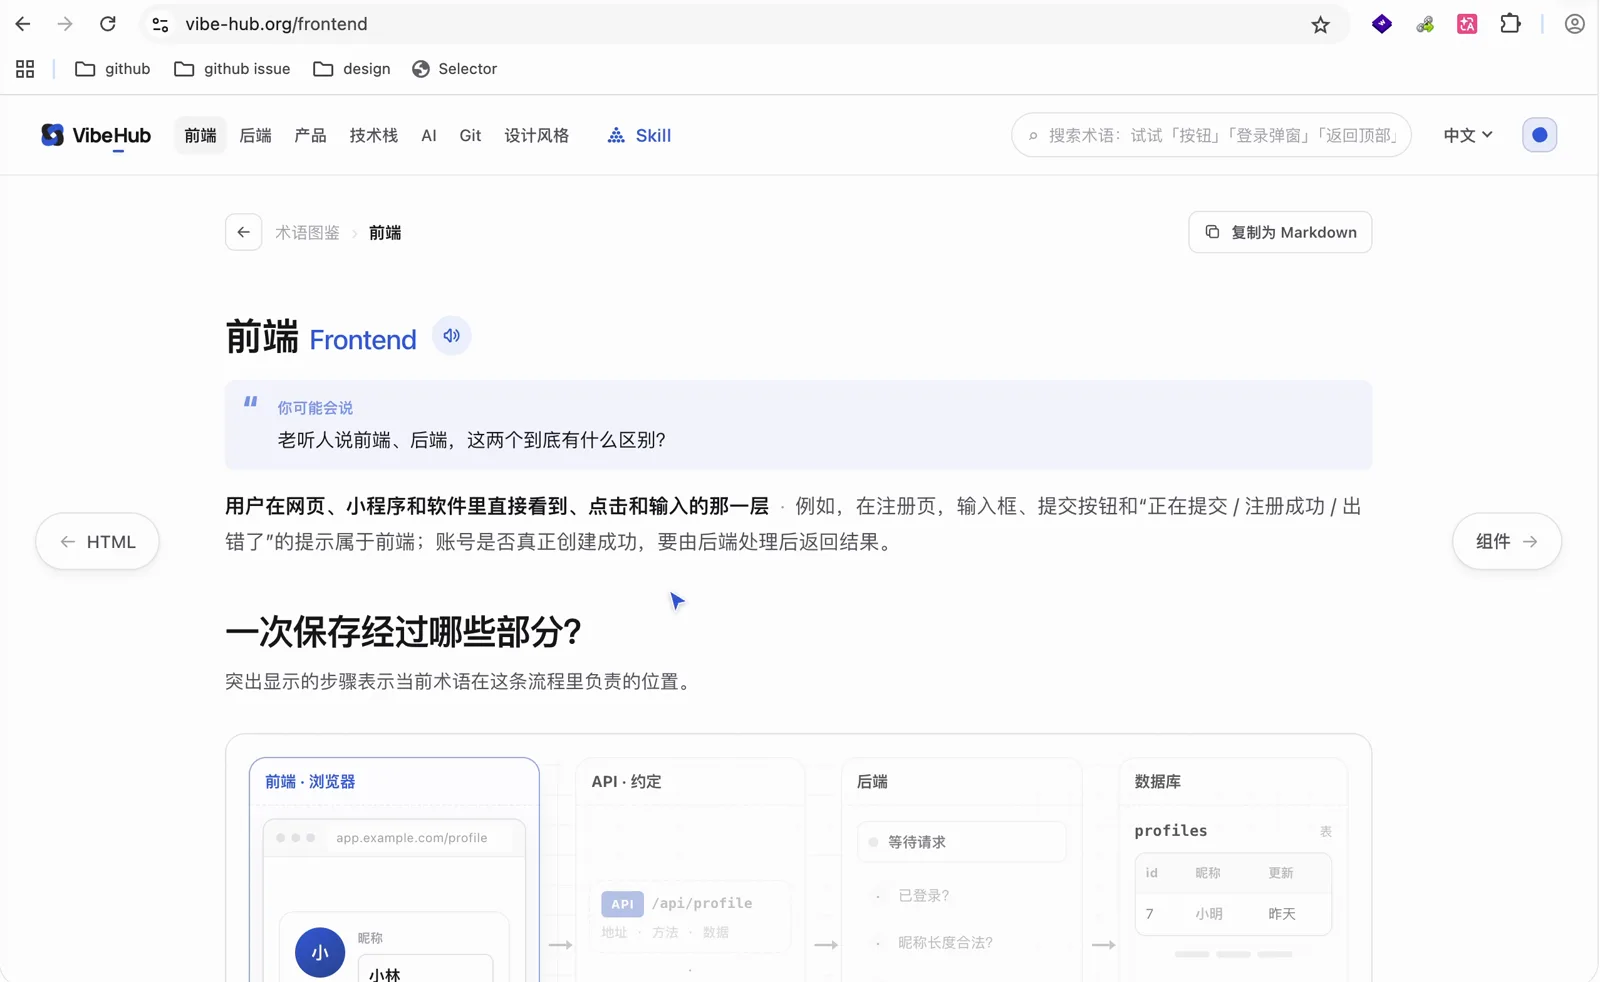Click the 等待请求 status row

962,842
